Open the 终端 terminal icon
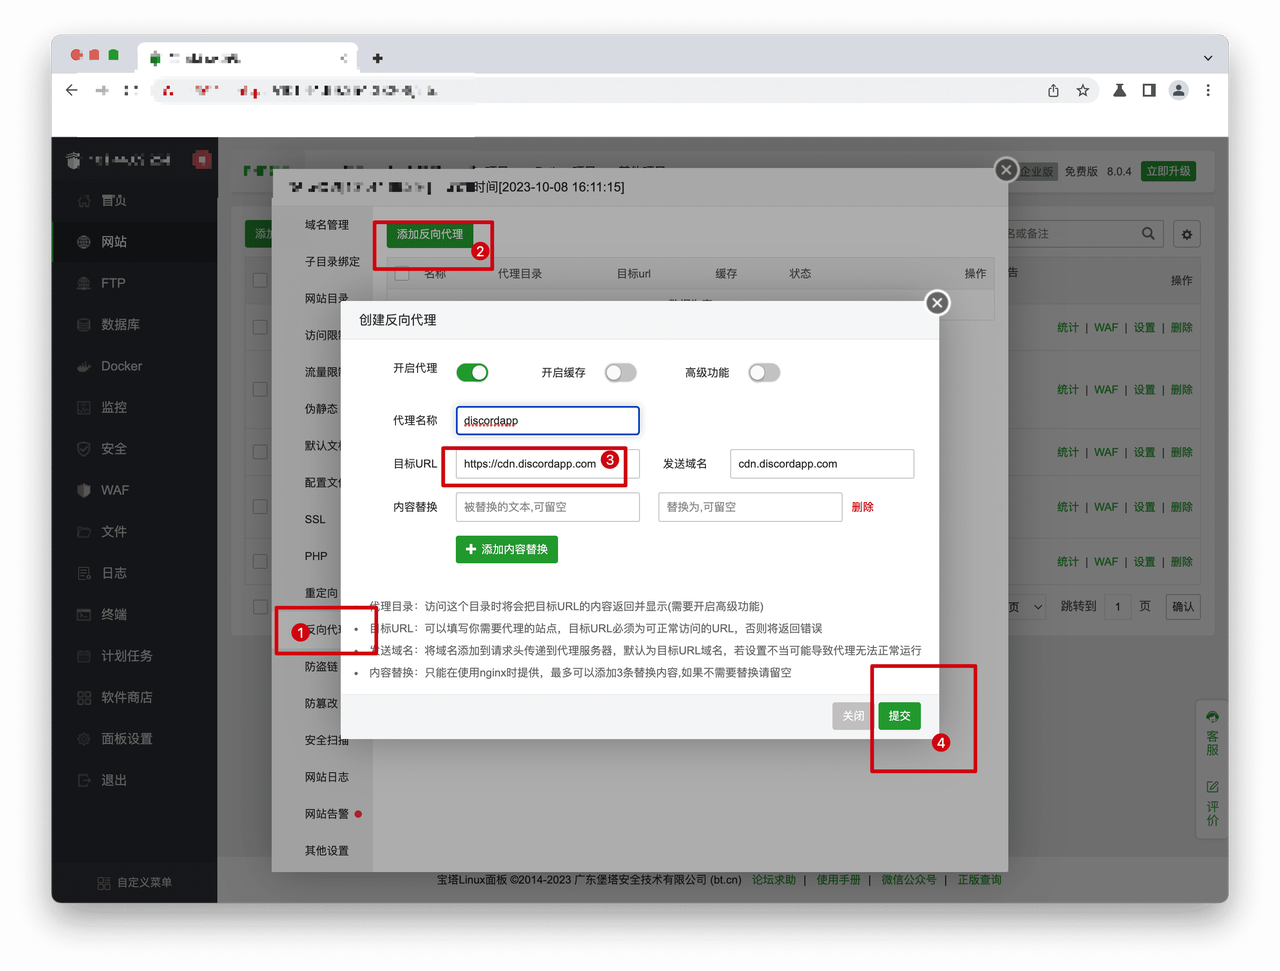Screen dimensions: 1280x971 tap(84, 615)
